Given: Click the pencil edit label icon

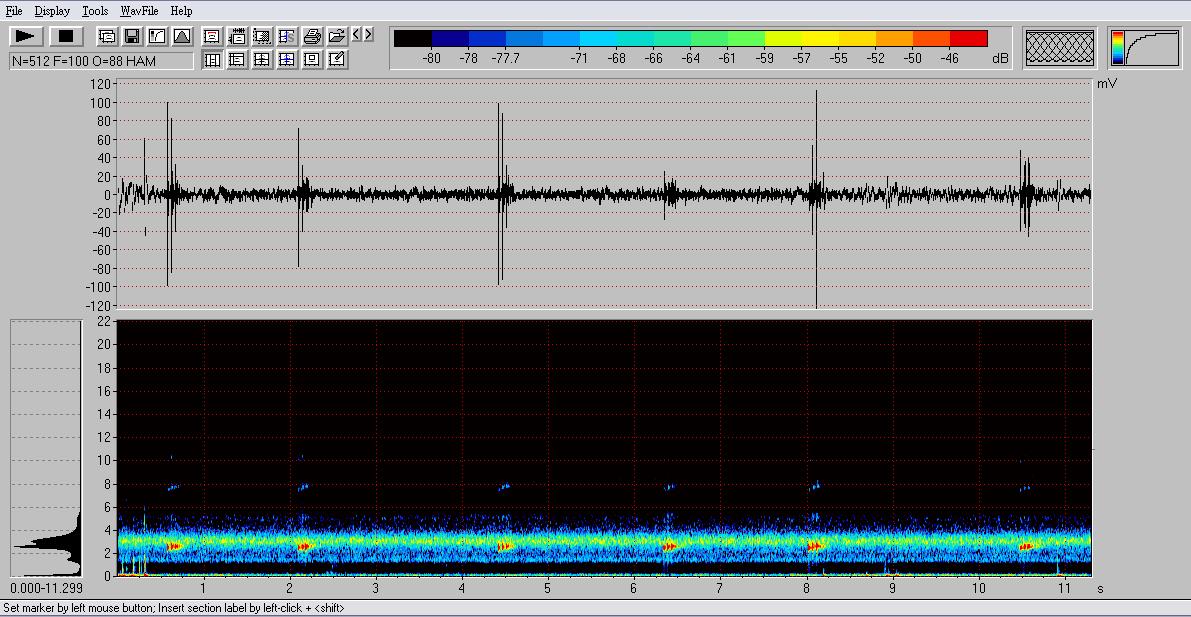Looking at the screenshot, I should pos(337,60).
